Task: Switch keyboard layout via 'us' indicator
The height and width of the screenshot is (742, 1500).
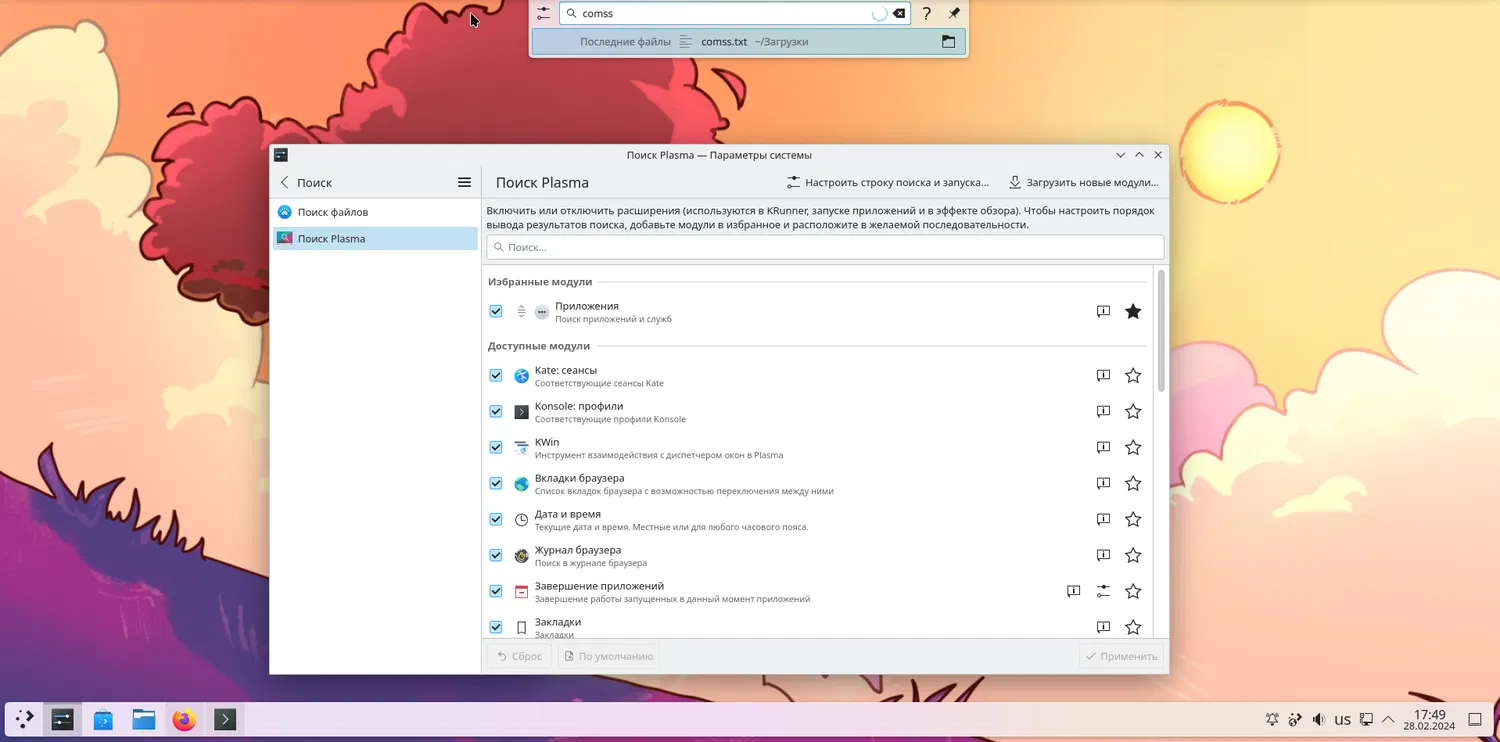Action: 1342,719
